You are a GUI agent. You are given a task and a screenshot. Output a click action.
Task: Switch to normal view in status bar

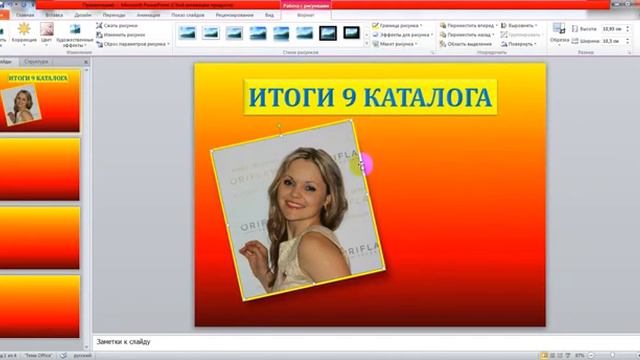tap(544, 356)
